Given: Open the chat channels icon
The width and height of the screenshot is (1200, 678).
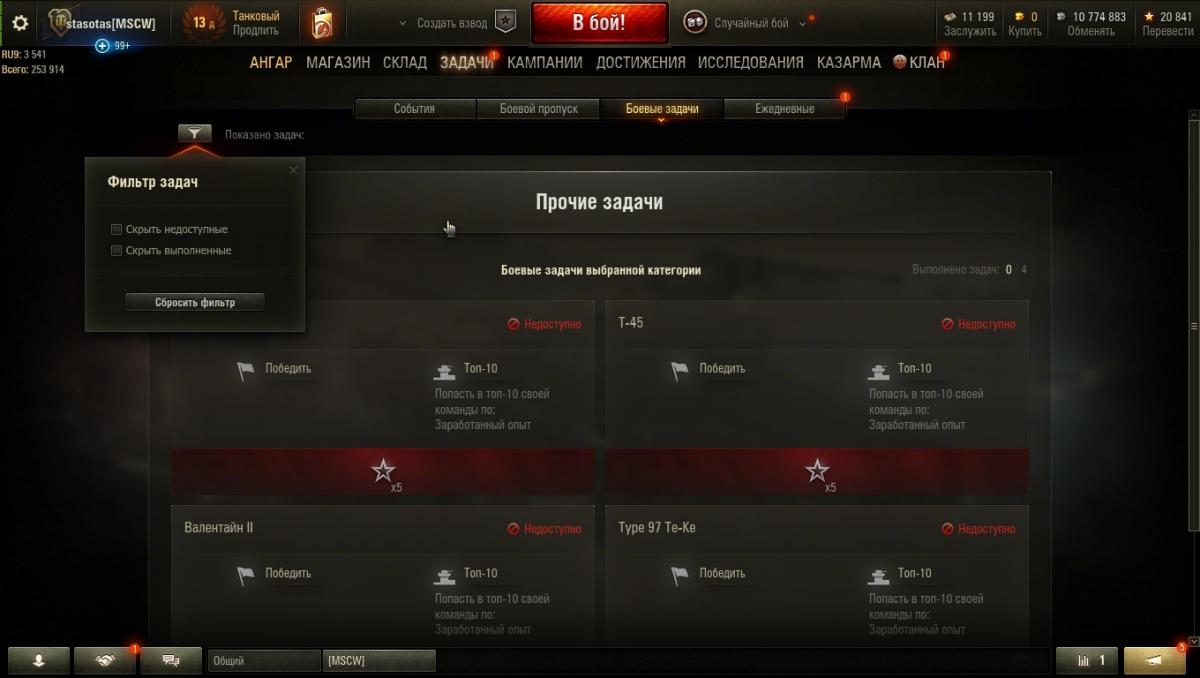Looking at the screenshot, I should click(x=170, y=660).
